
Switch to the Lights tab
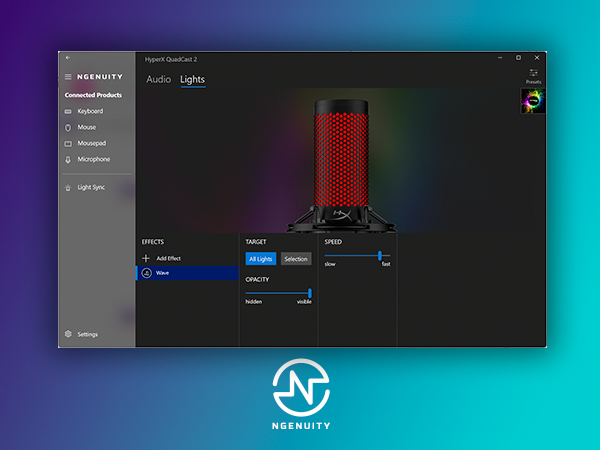[192, 80]
